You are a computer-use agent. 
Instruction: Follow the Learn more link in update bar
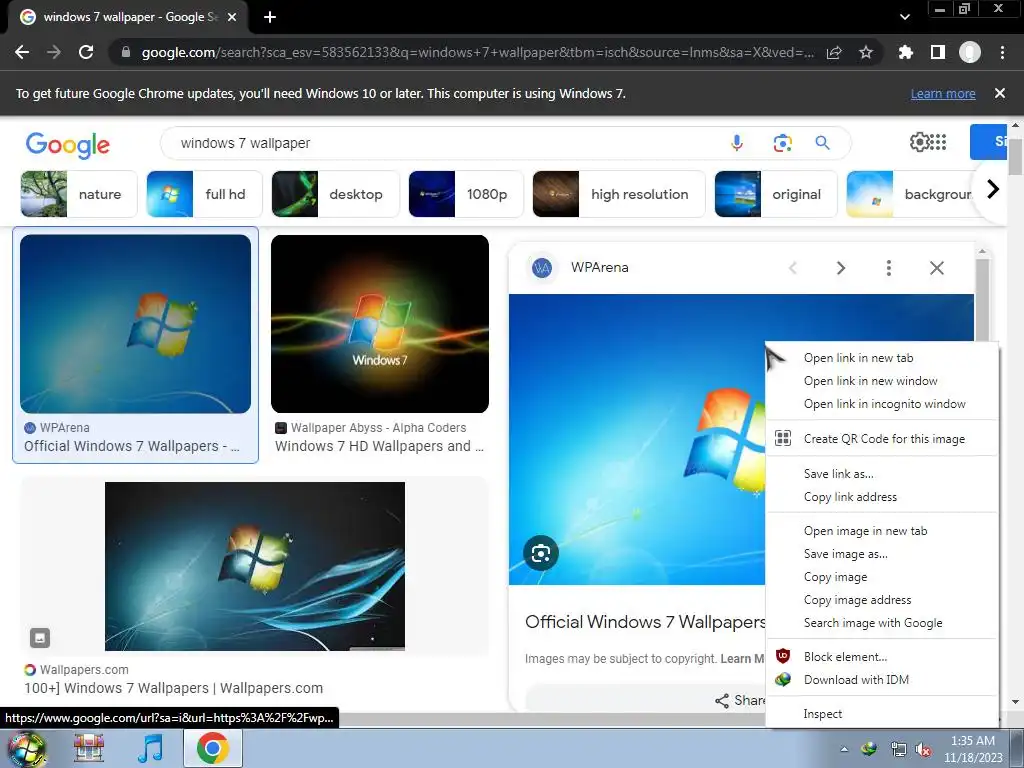click(x=943, y=93)
